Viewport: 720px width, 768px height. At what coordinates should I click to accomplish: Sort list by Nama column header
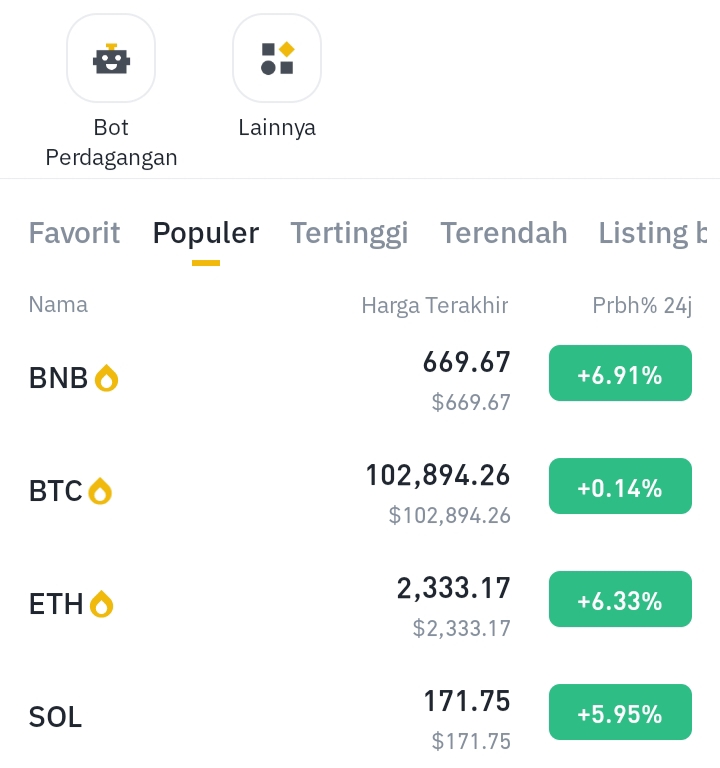coord(58,305)
